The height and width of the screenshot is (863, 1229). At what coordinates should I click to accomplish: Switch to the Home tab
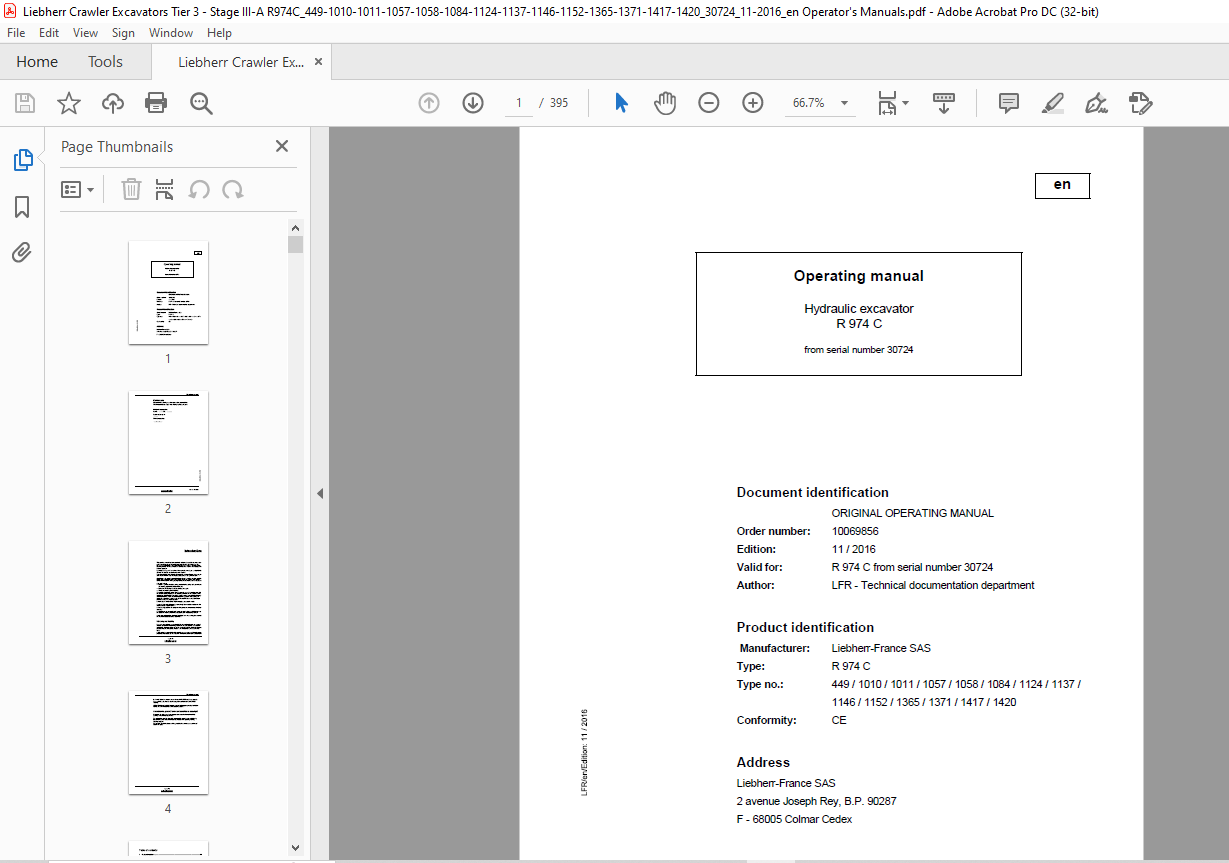pyautogui.click(x=37, y=62)
